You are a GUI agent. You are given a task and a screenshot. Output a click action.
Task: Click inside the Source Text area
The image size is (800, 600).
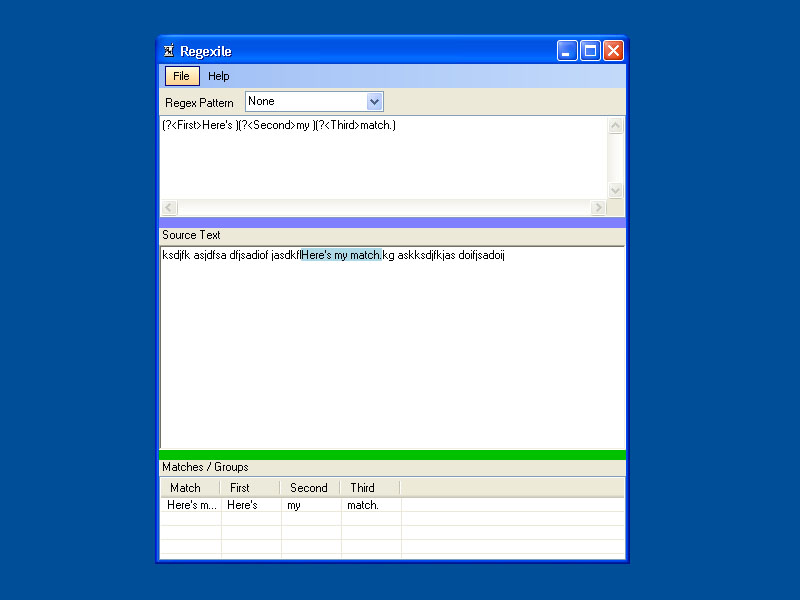[x=392, y=347]
